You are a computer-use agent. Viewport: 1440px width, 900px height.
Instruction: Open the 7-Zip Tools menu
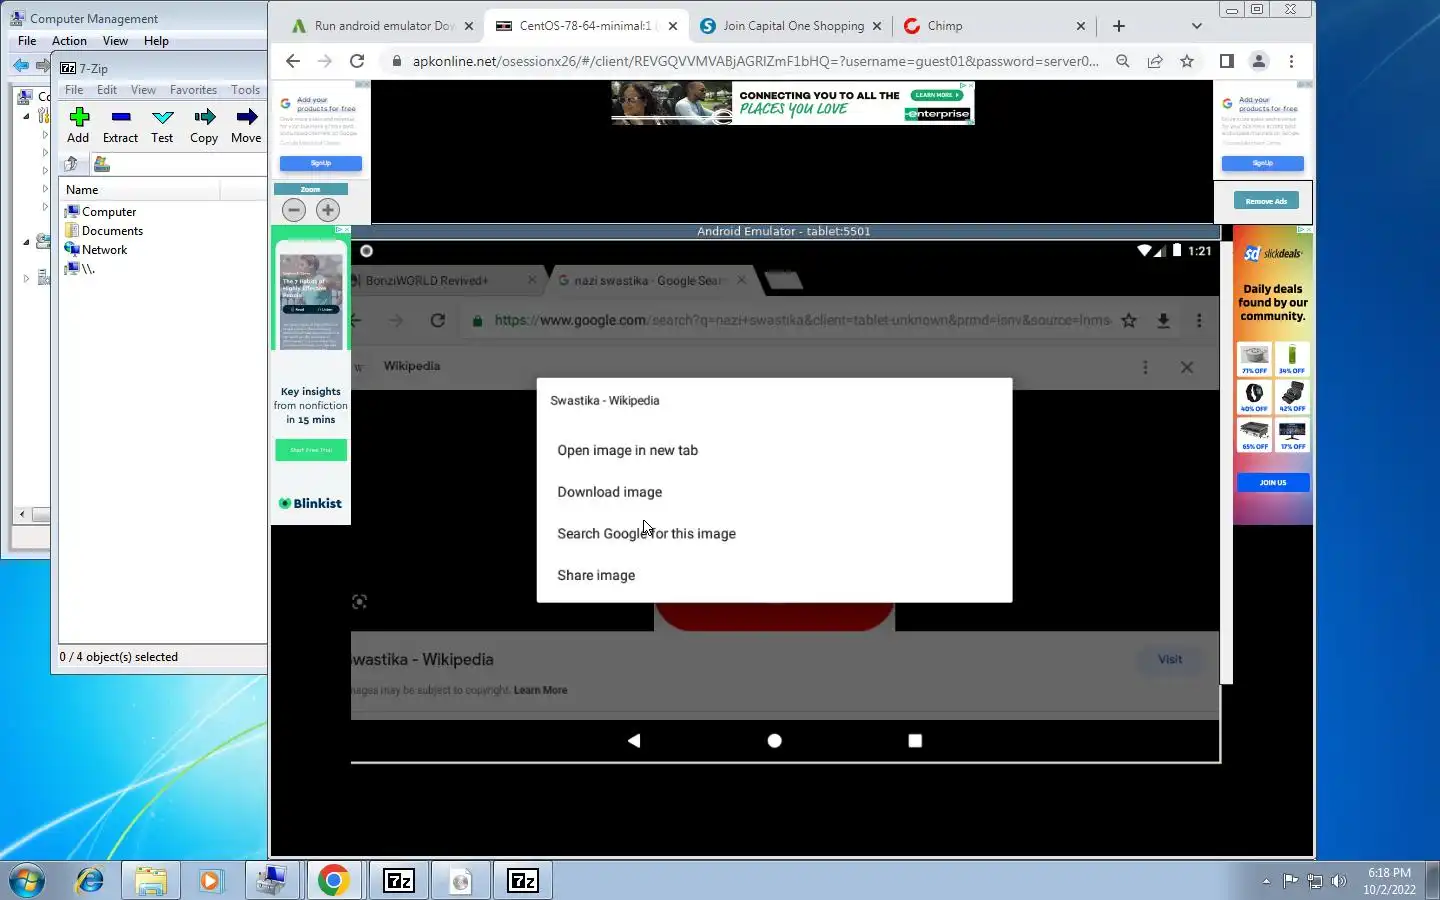point(245,90)
